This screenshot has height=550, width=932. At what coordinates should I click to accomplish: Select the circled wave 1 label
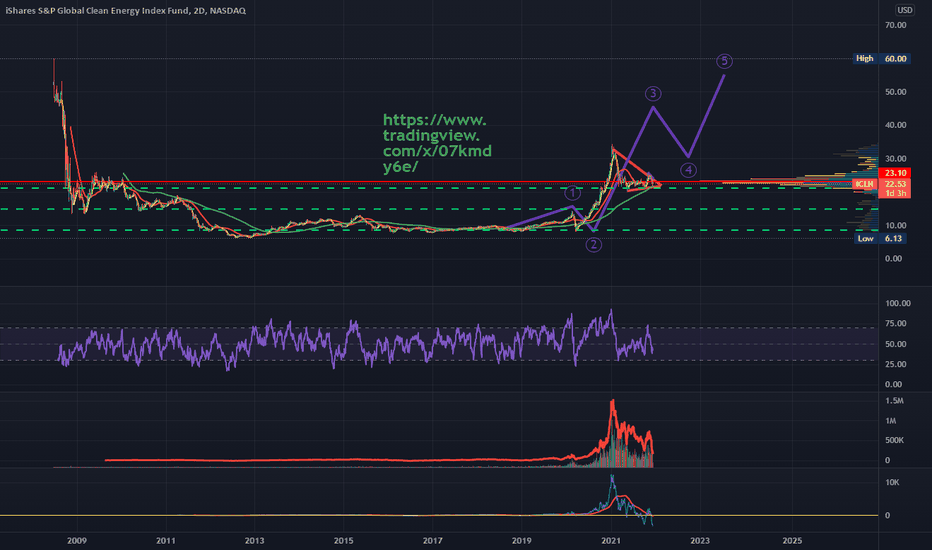(x=572, y=193)
